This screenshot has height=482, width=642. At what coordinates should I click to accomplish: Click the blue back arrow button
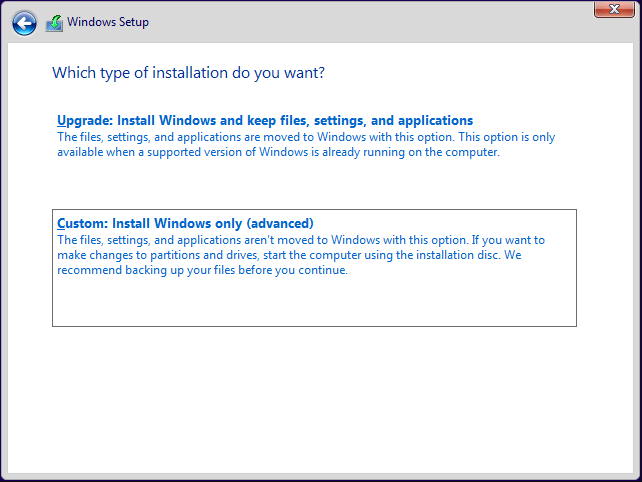24,23
